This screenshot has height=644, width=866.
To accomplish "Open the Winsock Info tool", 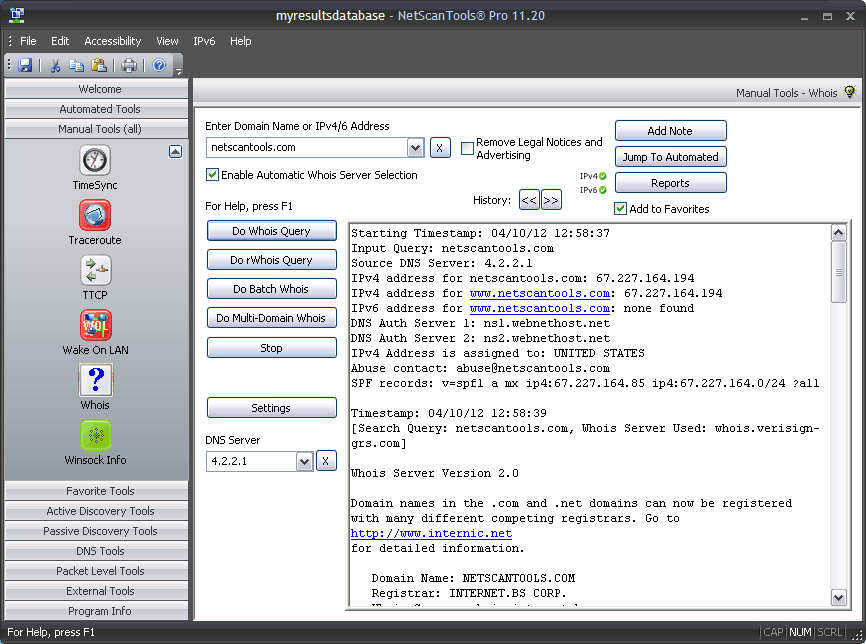I will [x=96, y=442].
